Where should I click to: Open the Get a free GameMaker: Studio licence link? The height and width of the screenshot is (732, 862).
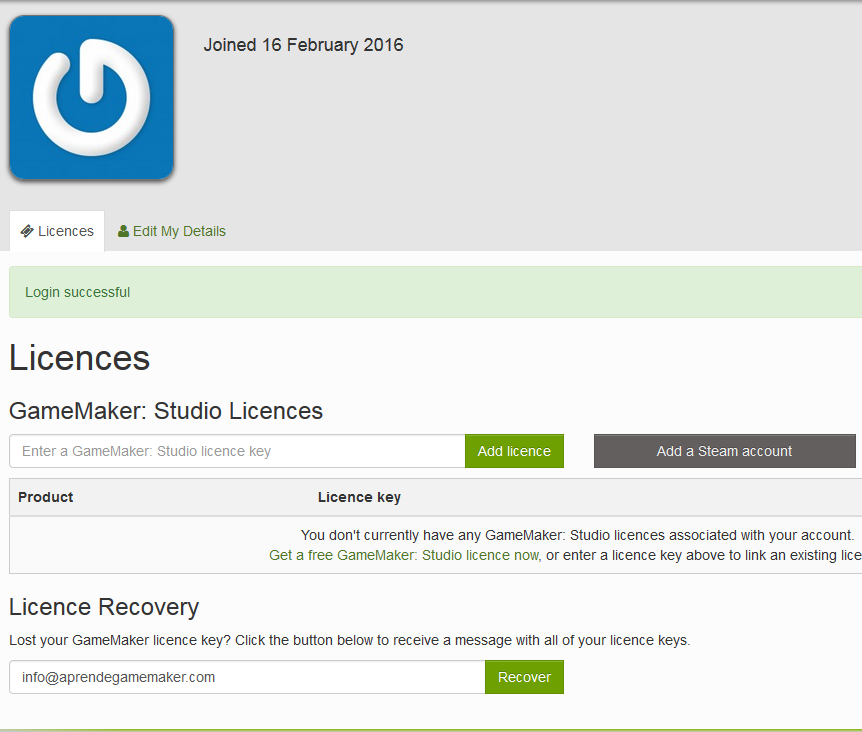[404, 555]
